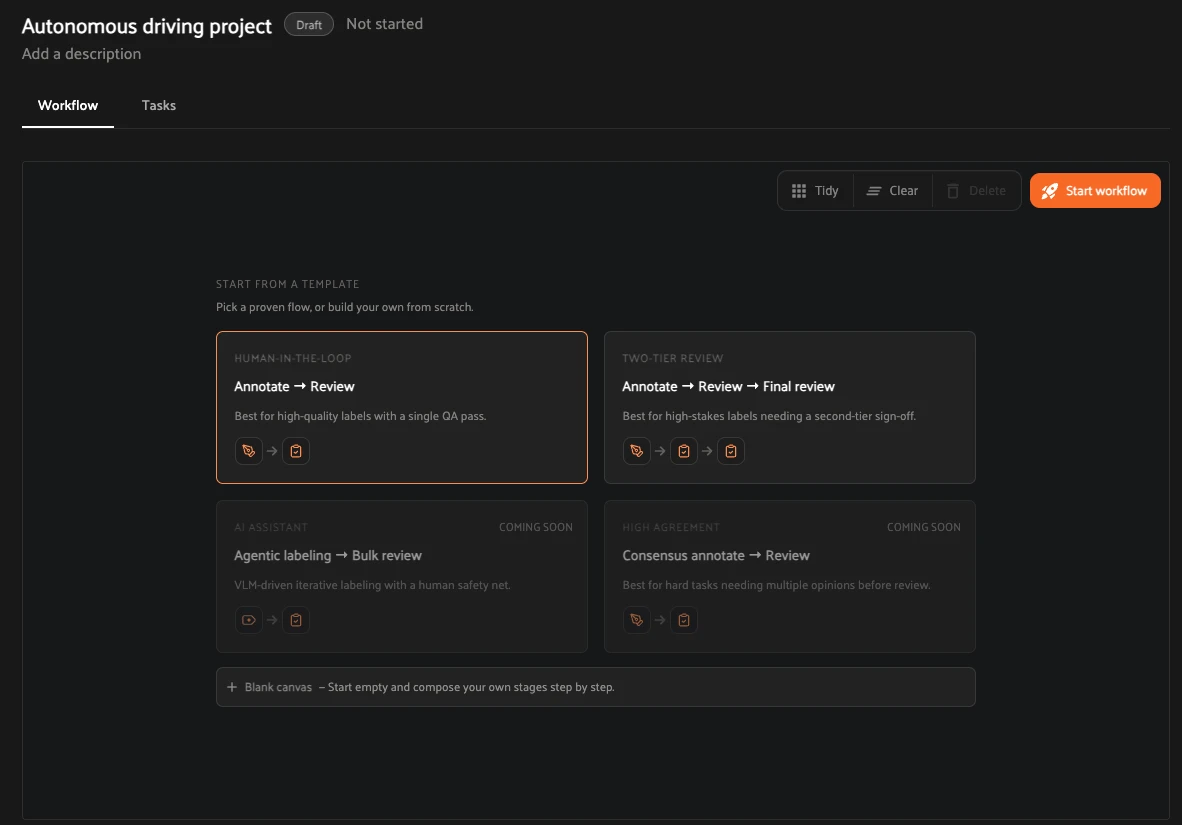Image resolution: width=1182 pixels, height=825 pixels.
Task: Click agentic labeling icon in AI Assistant card
Action: click(249, 620)
